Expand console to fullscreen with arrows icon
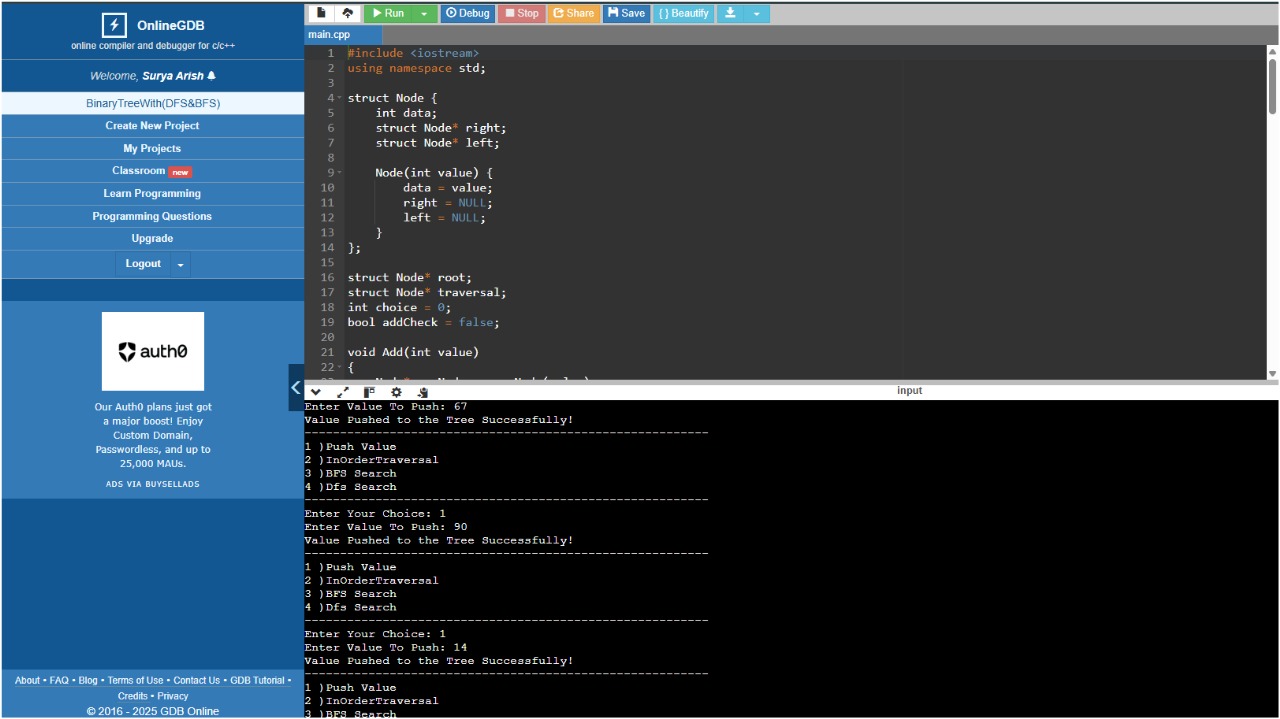The width and height of the screenshot is (1280, 719). [x=343, y=392]
